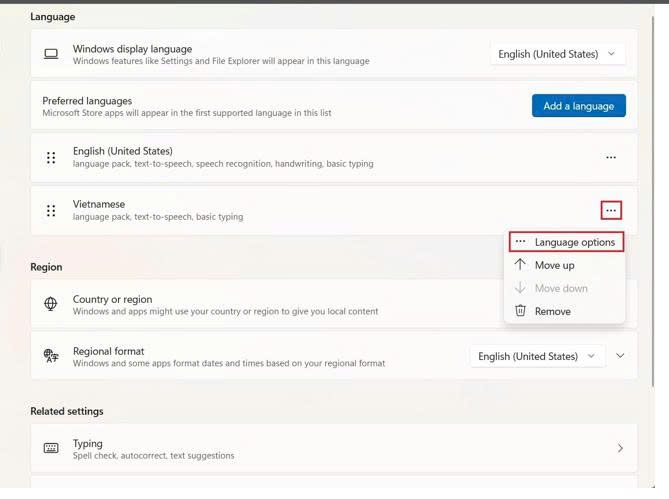Expand the Regional format section chevron
The image size is (669, 499).
click(x=620, y=356)
